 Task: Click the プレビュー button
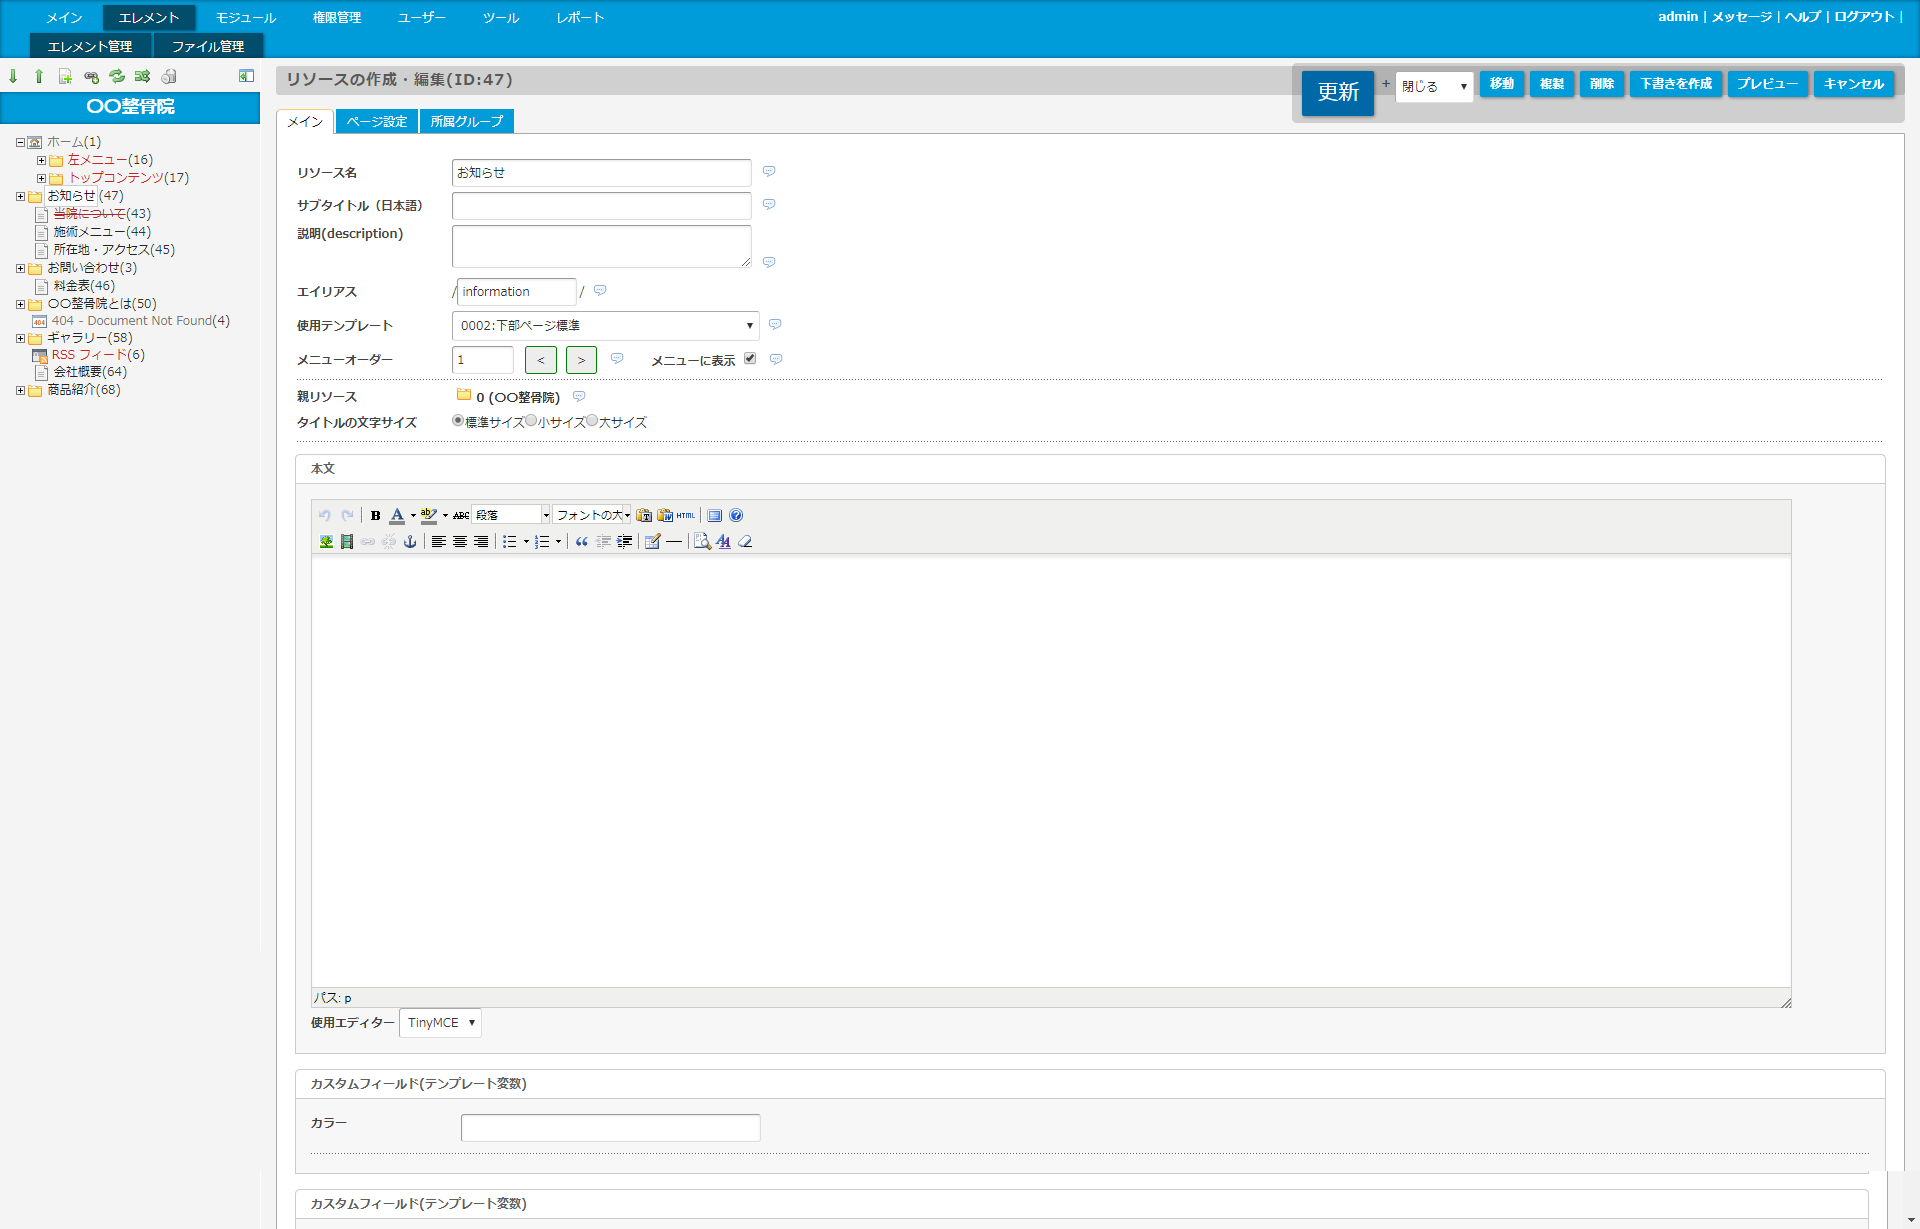click(x=1766, y=84)
